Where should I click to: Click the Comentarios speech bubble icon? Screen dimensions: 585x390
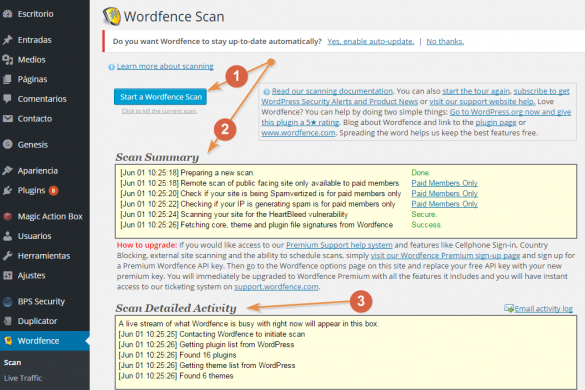(x=7, y=99)
